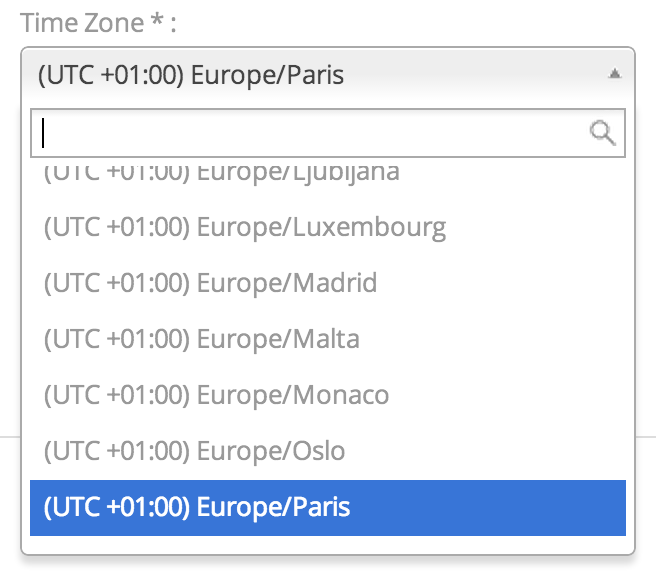656x576 pixels.
Task: Click the (UTC +01:00) prefix of Oslo
Action: [x=117, y=451]
